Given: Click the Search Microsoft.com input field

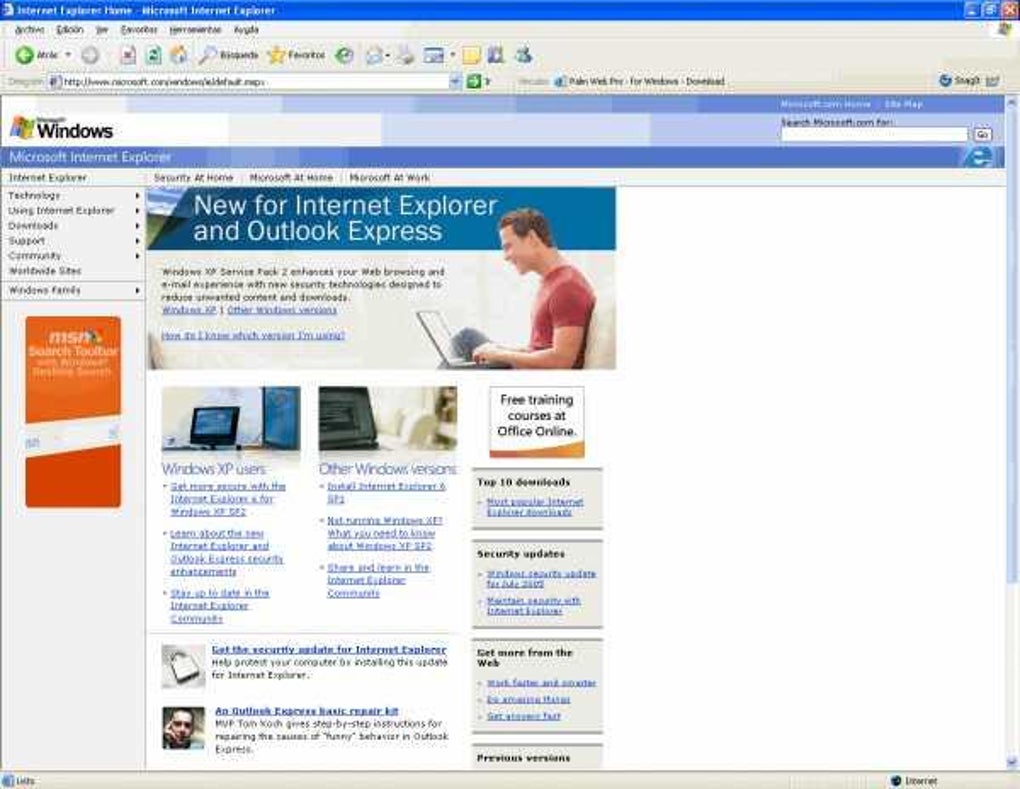Looking at the screenshot, I should coord(874,135).
